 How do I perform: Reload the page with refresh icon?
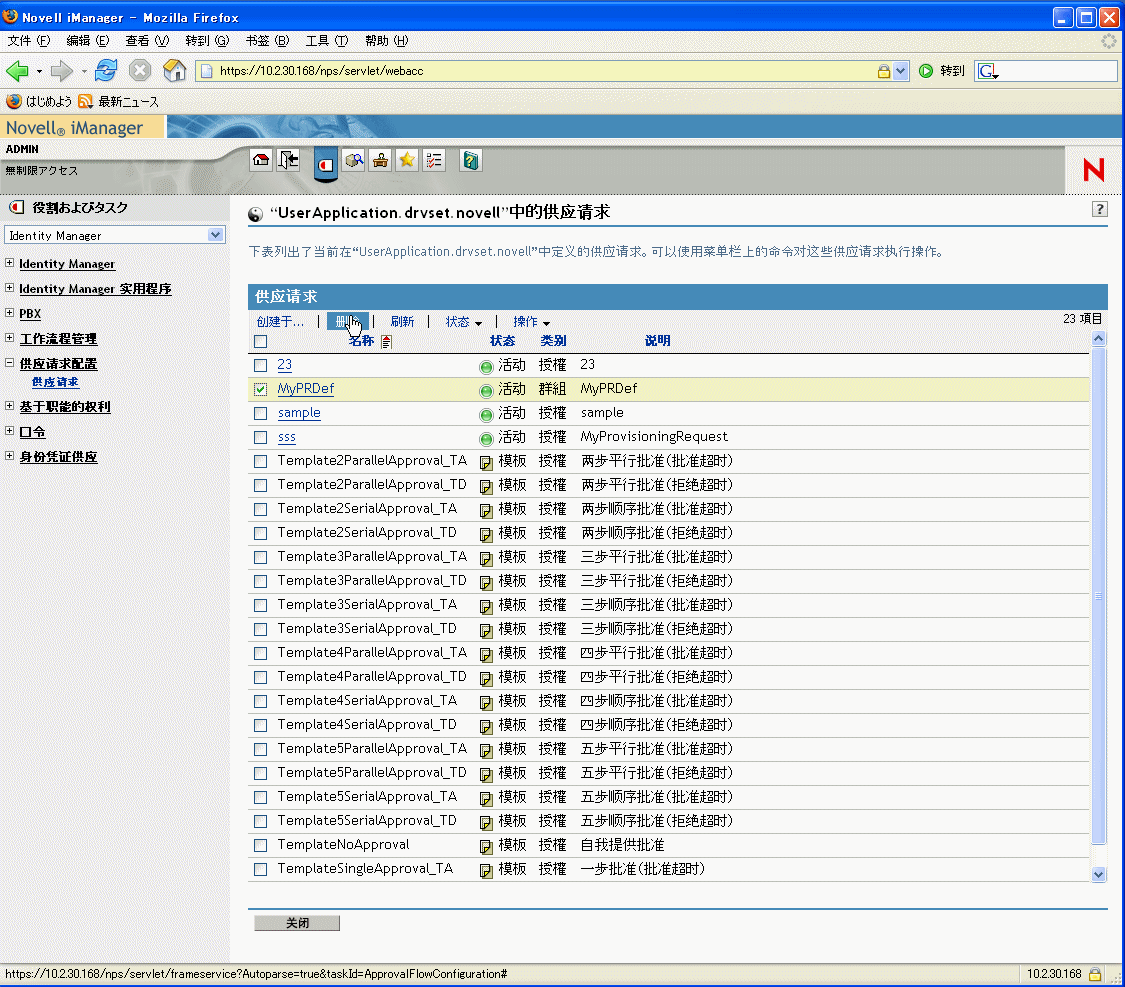coord(106,70)
